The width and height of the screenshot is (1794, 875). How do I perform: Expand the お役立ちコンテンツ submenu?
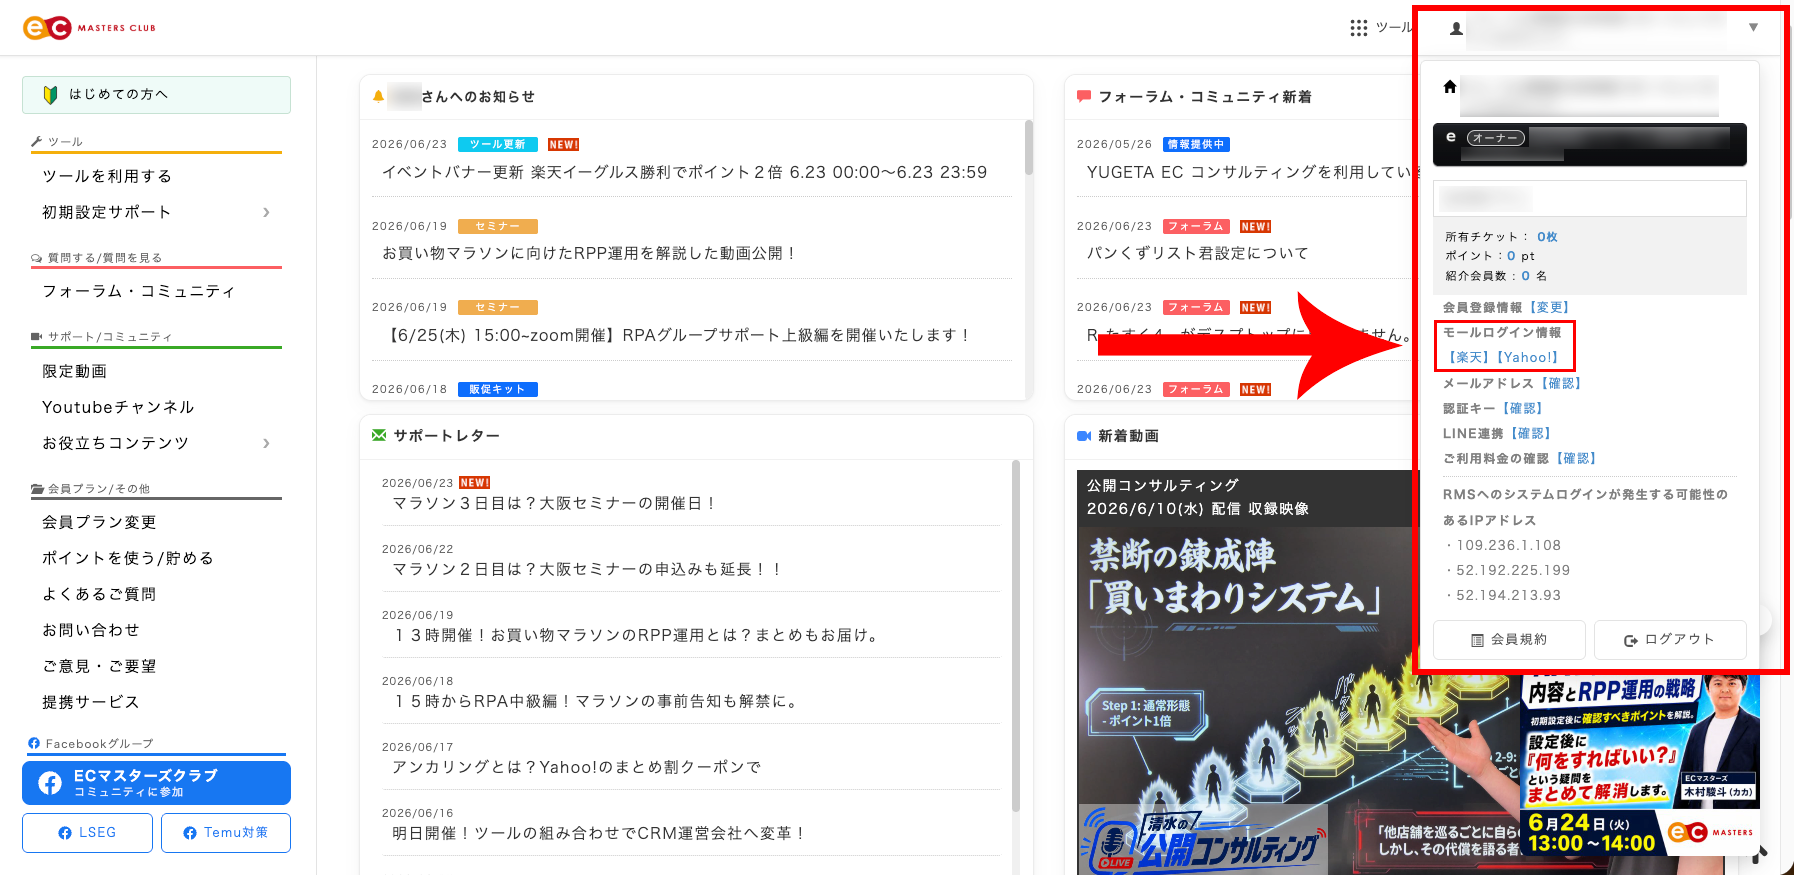point(266,443)
